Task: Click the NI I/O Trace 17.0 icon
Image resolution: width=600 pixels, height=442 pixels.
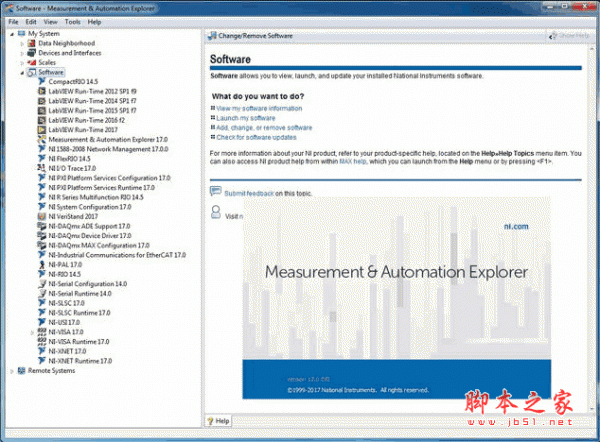Action: click(42, 168)
